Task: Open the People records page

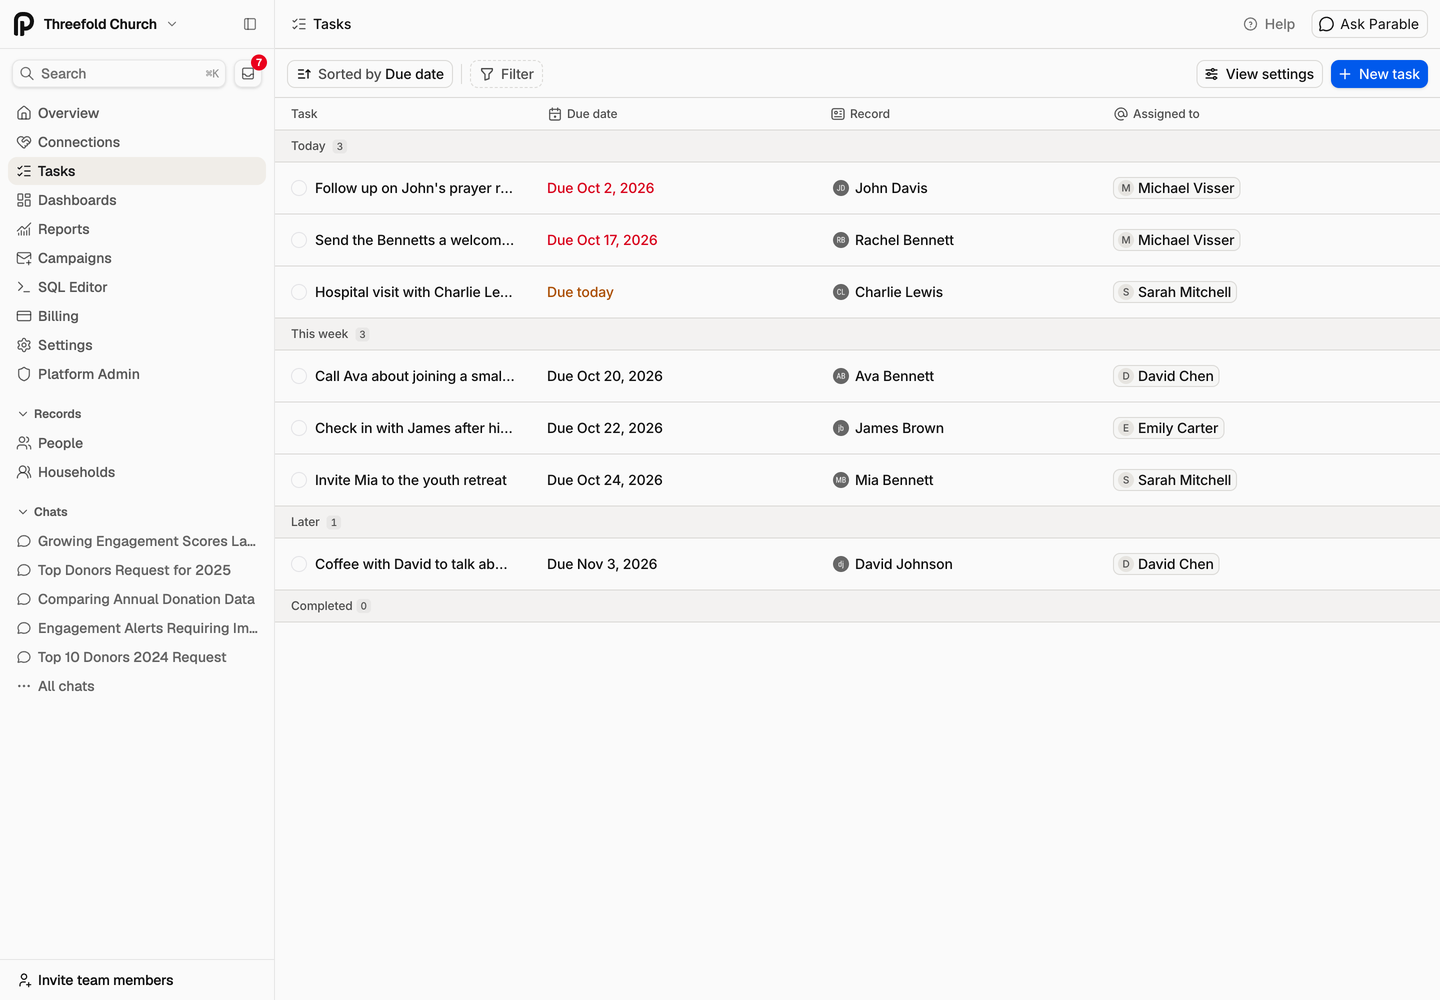Action: pyautogui.click(x=137, y=443)
